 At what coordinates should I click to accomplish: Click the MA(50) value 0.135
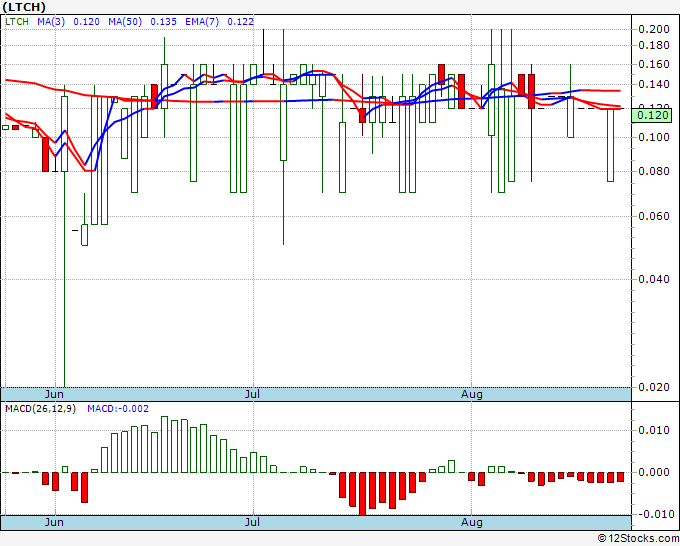(163, 21)
